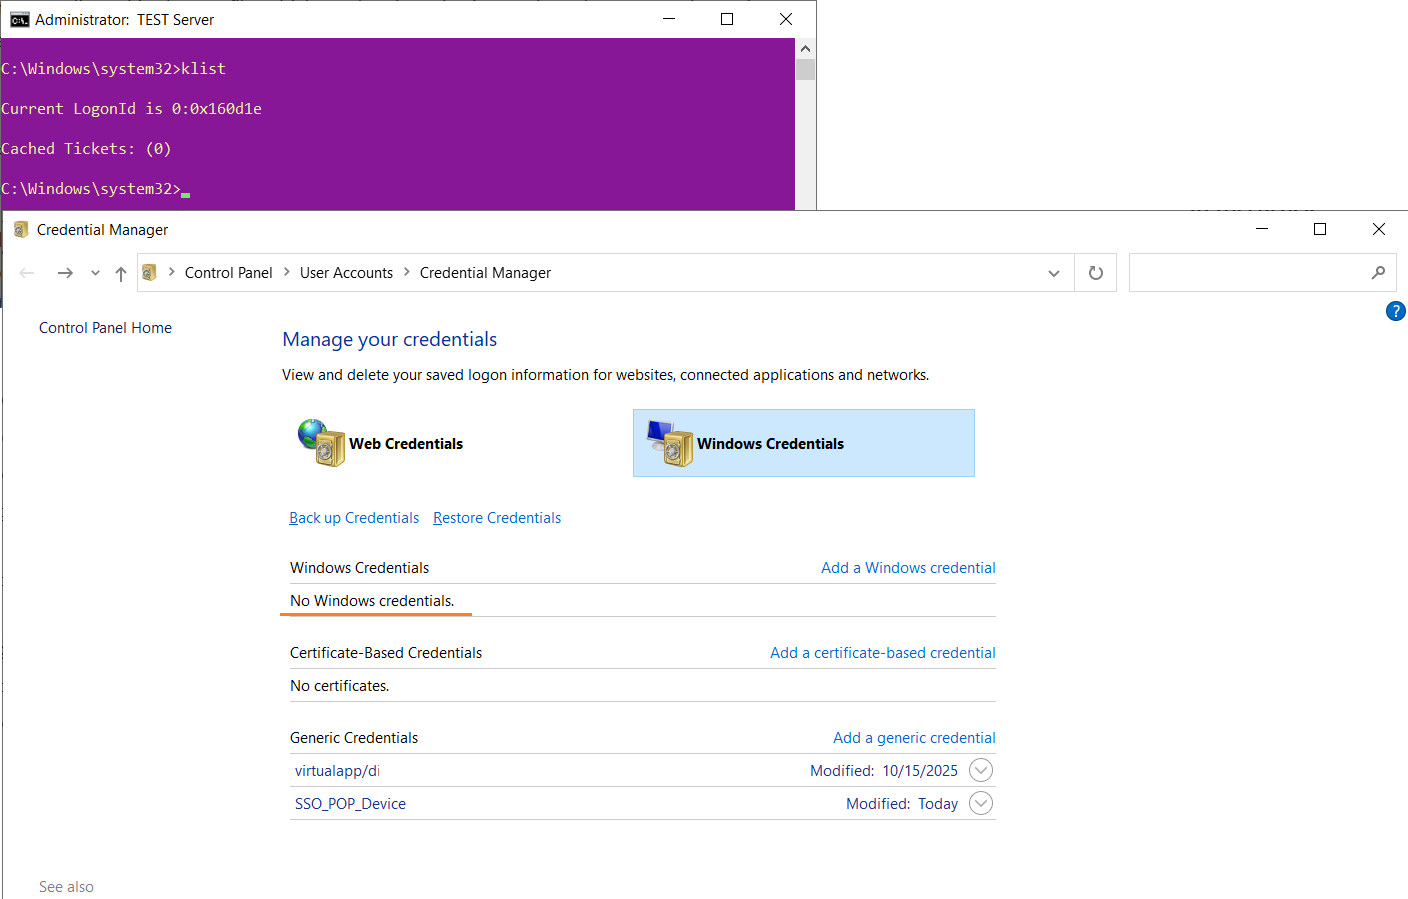Go back using the navigation arrow
This screenshot has width=1408, height=899.
tap(26, 272)
